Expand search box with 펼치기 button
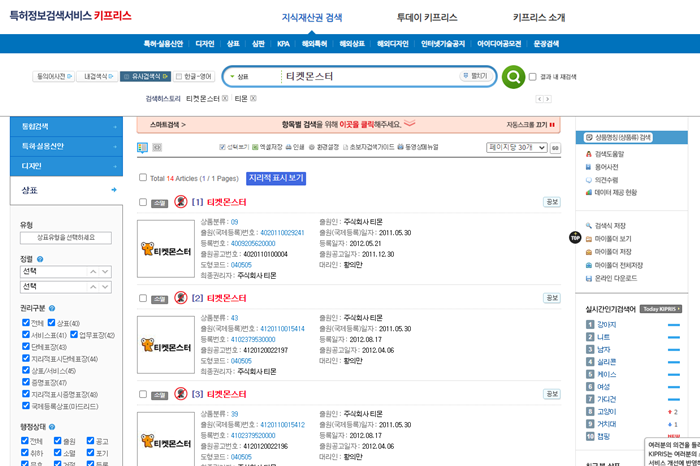700x466 pixels. click(476, 76)
